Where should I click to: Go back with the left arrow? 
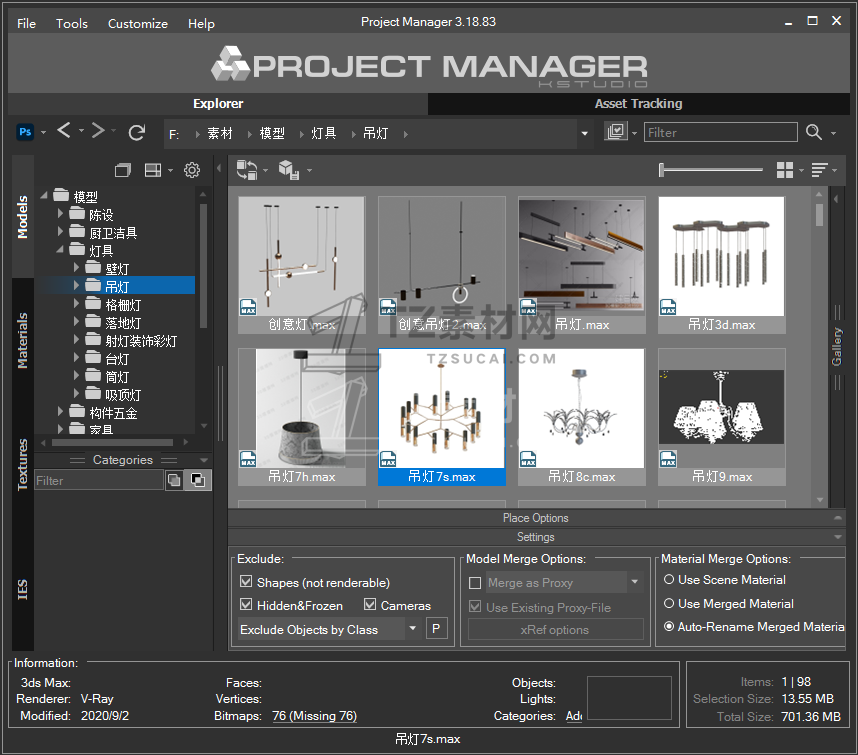[x=64, y=131]
